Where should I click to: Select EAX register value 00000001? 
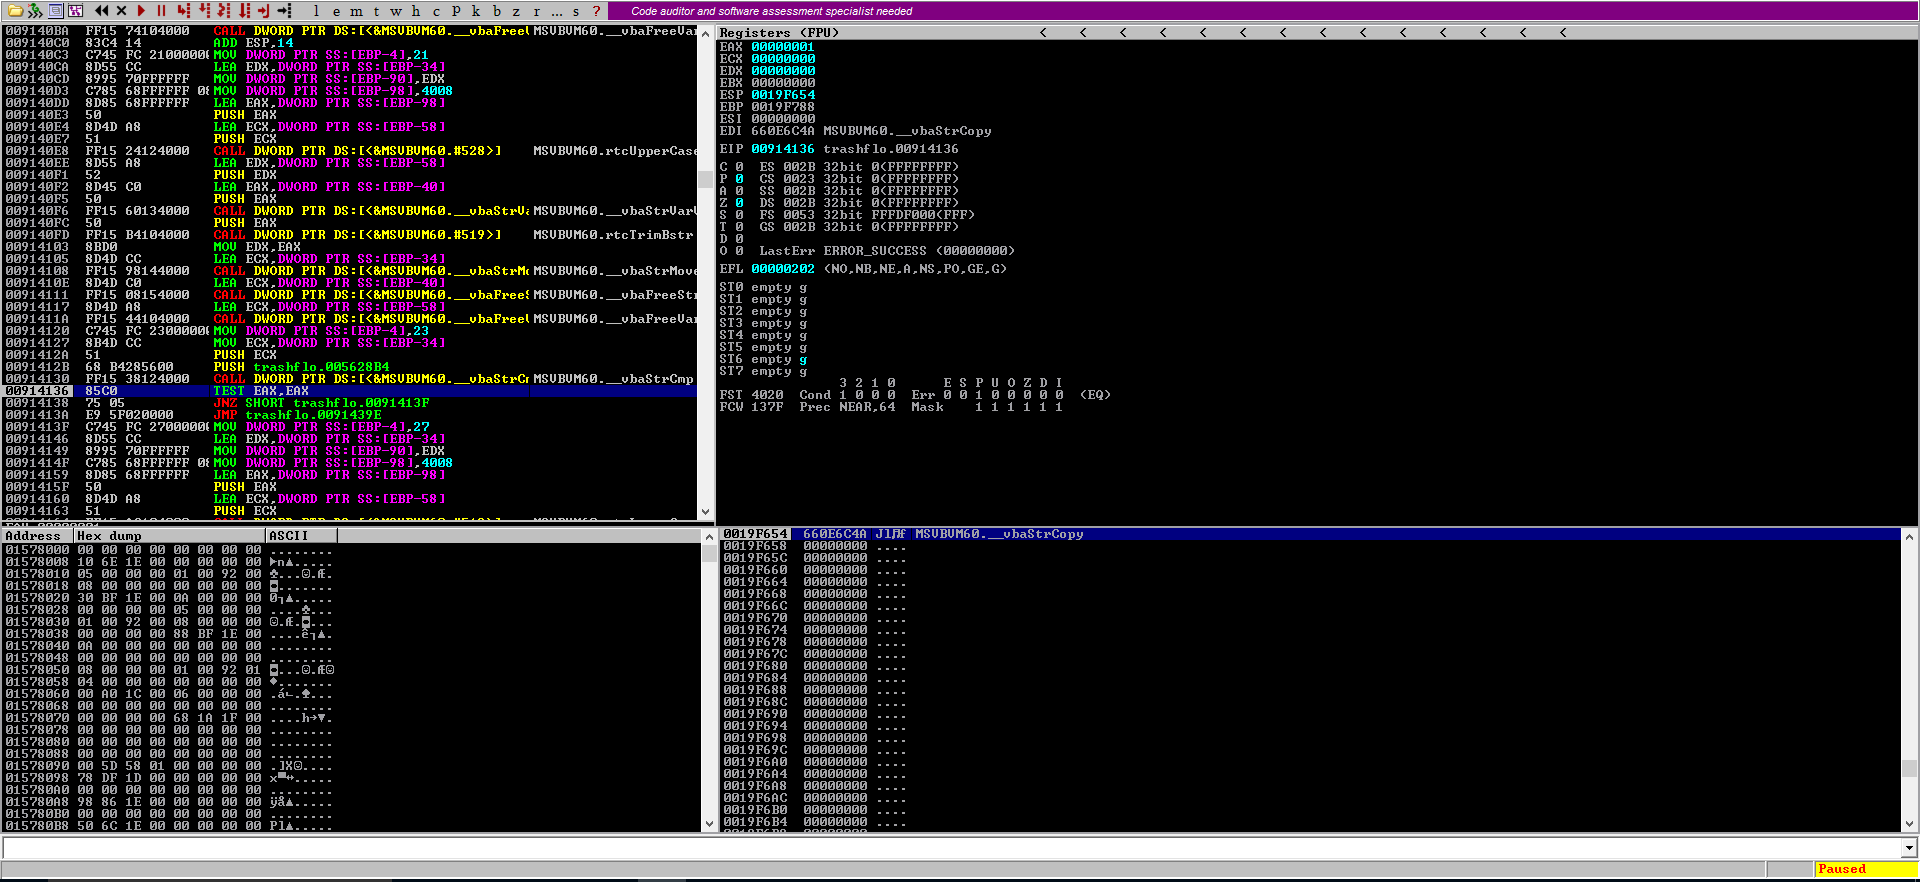click(x=783, y=47)
